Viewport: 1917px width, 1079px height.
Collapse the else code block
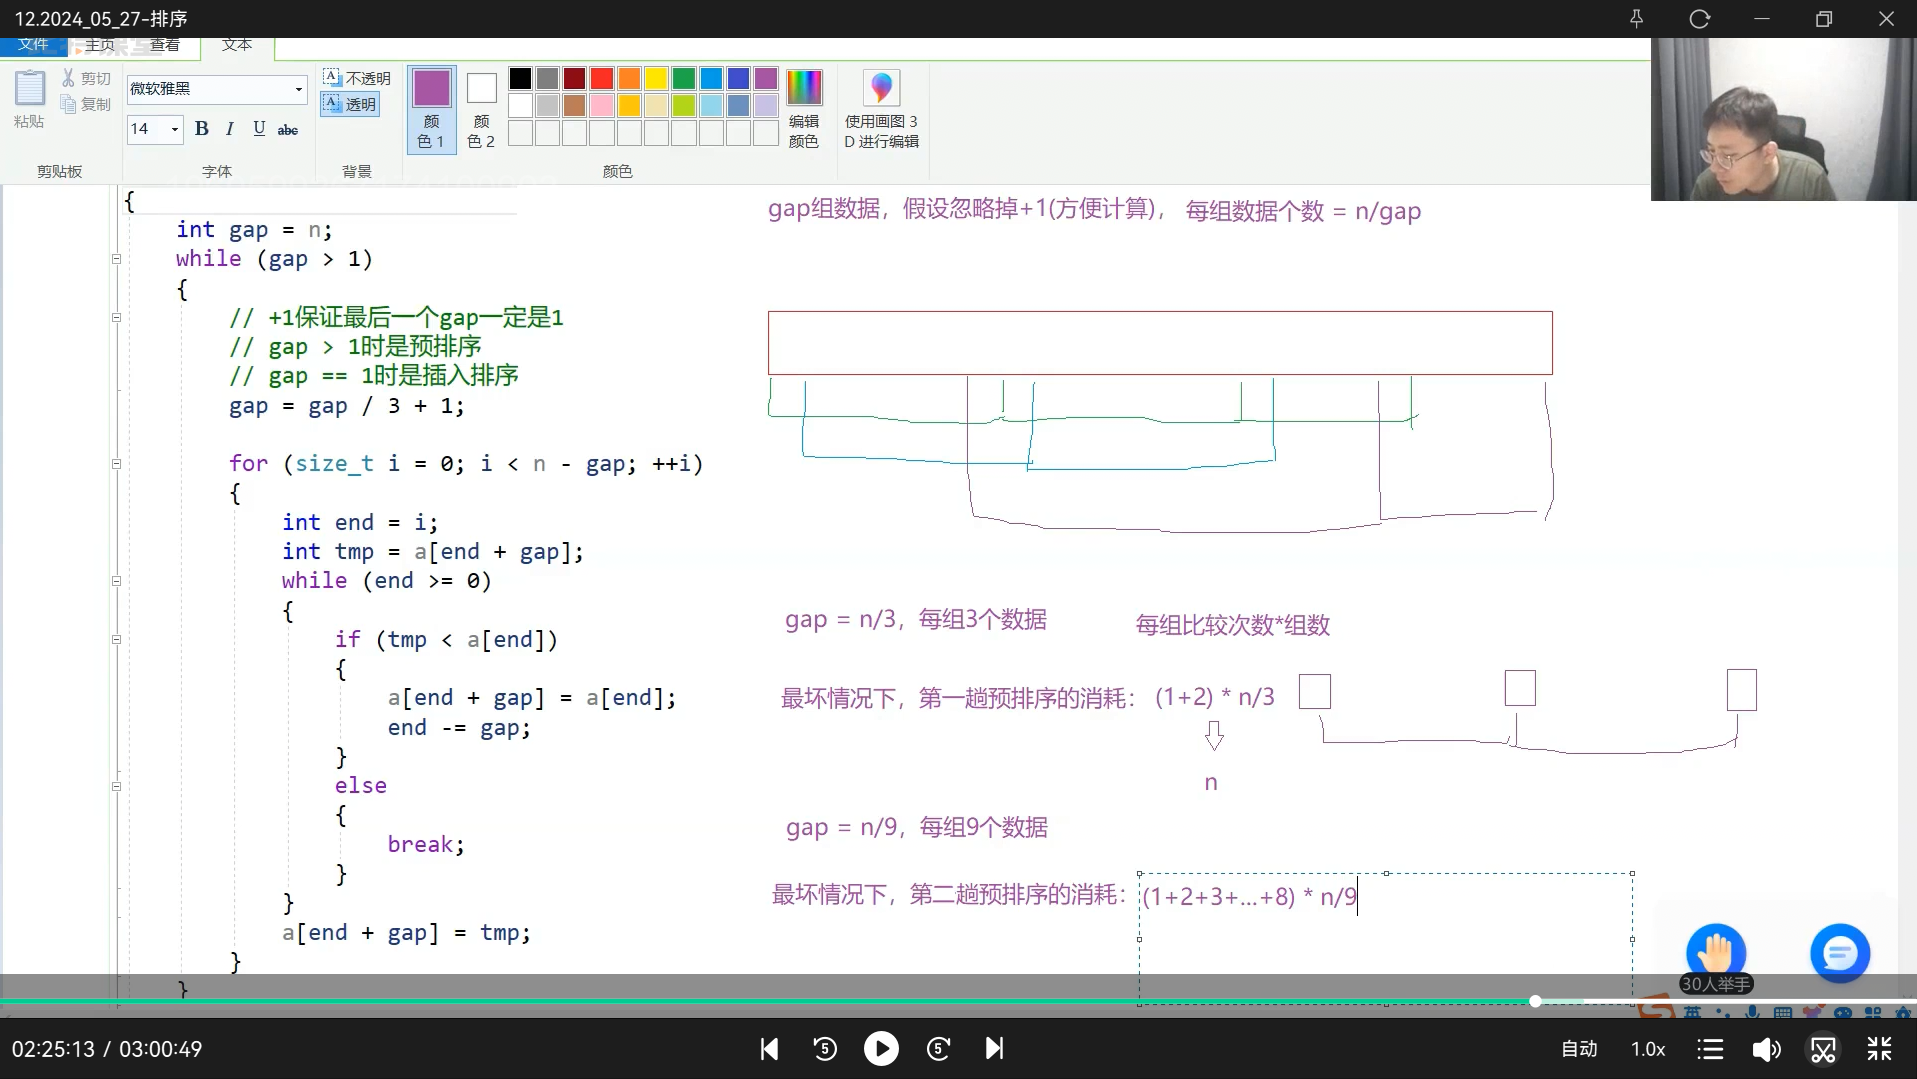[116, 787]
